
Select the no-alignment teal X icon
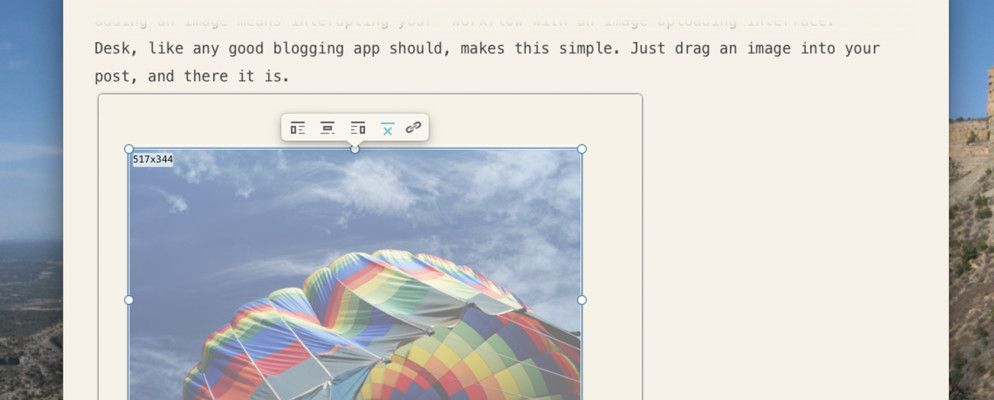(x=387, y=128)
